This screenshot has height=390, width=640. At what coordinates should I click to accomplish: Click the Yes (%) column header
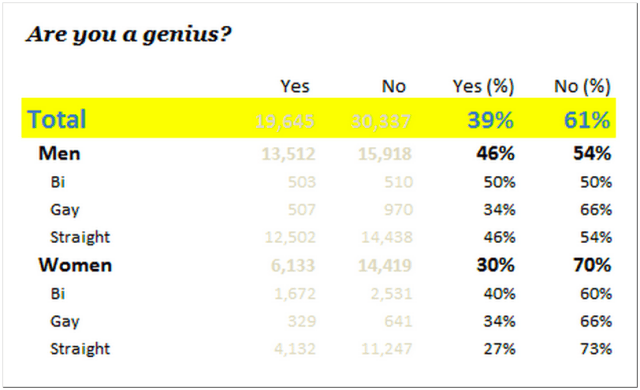click(x=483, y=86)
